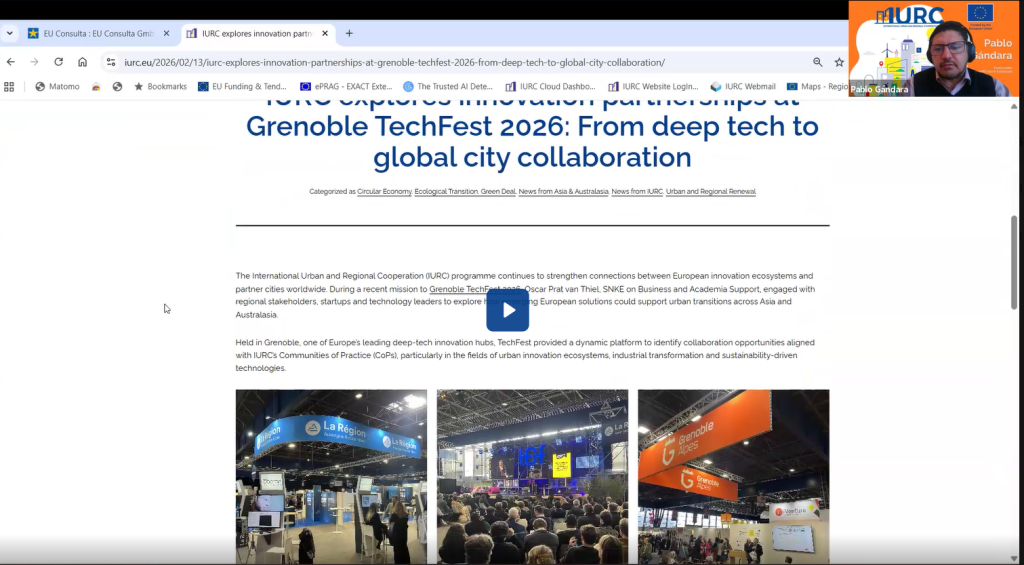Open the La Région booth photo
This screenshot has height=565, width=1024.
331,476
